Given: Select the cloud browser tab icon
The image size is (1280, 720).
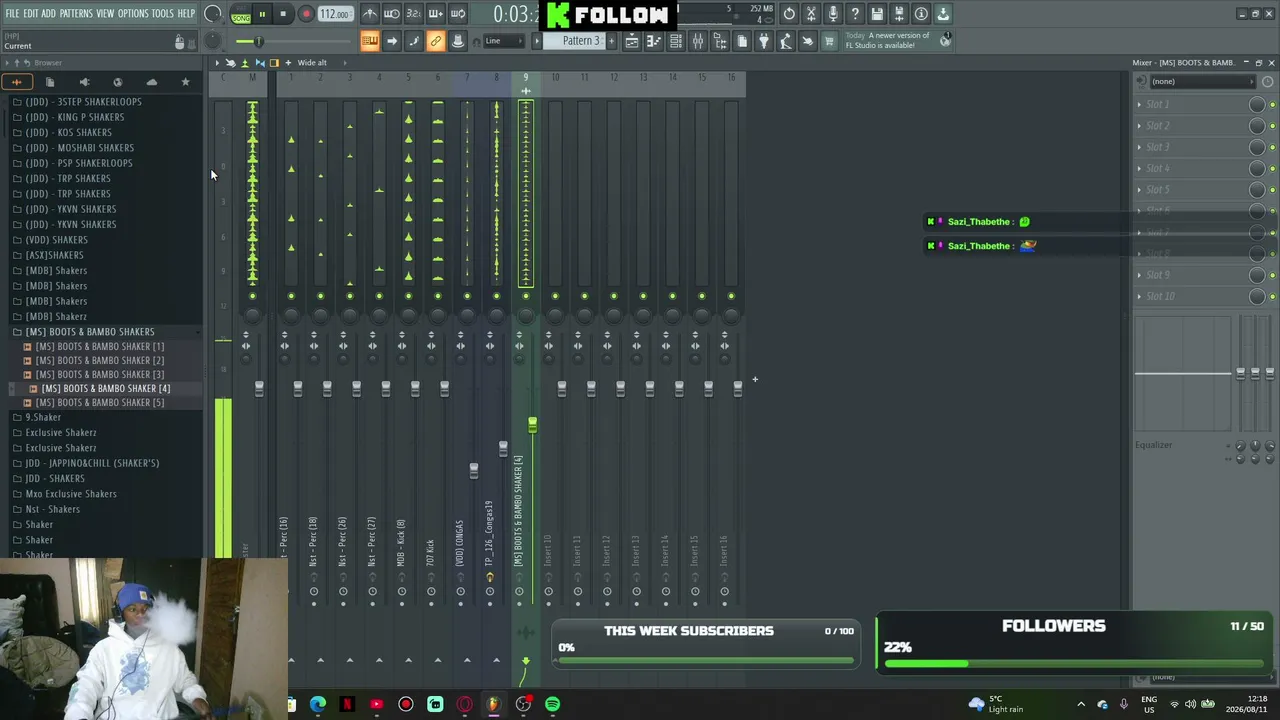Looking at the screenshot, I should pyautogui.click(x=151, y=82).
